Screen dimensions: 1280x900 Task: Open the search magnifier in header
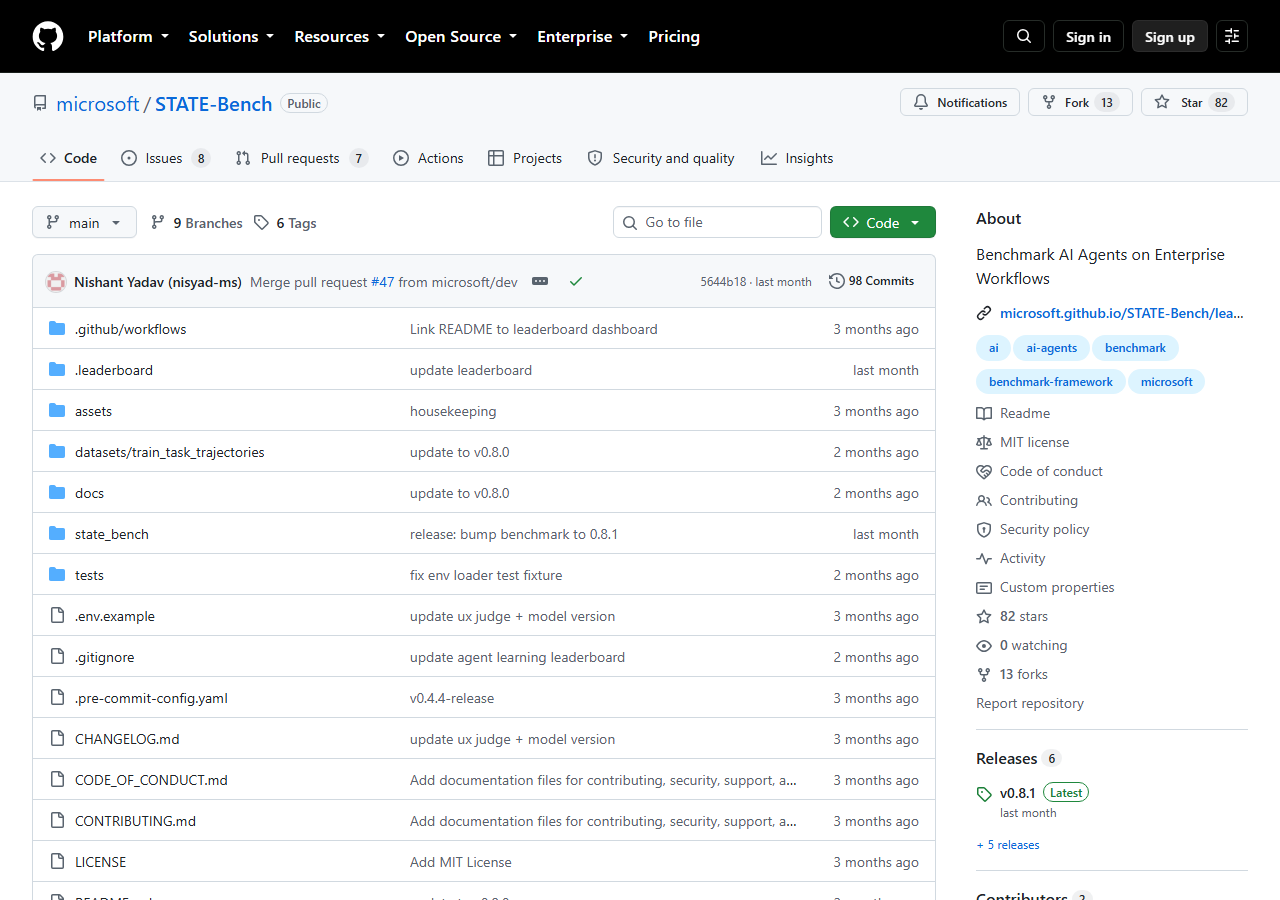(x=1024, y=36)
